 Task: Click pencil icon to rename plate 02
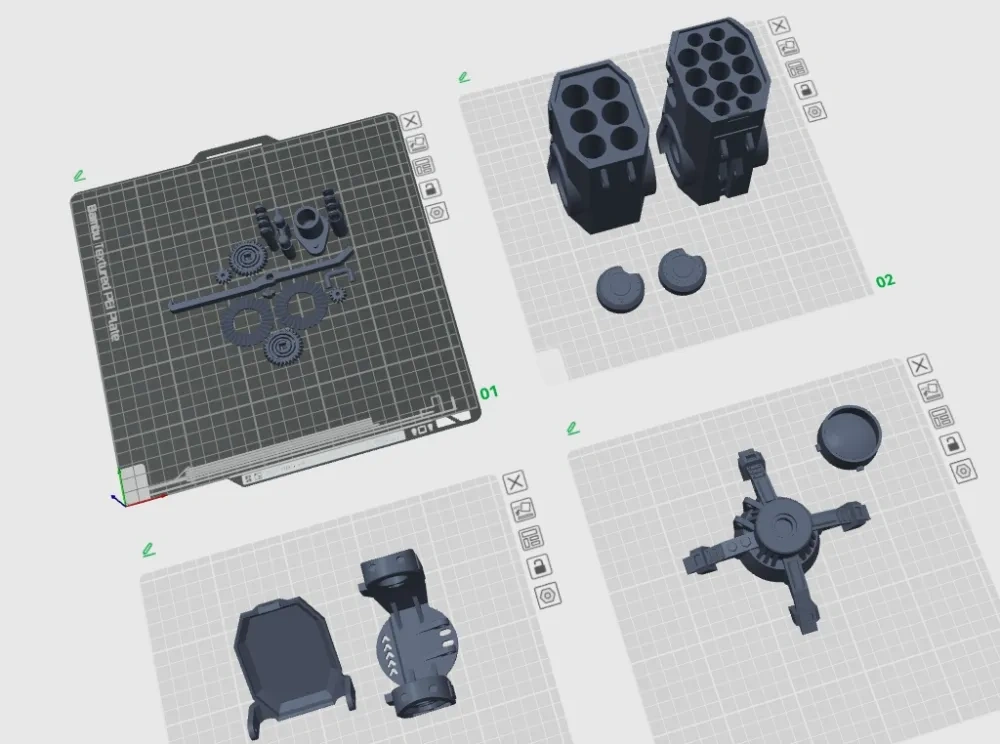(464, 78)
